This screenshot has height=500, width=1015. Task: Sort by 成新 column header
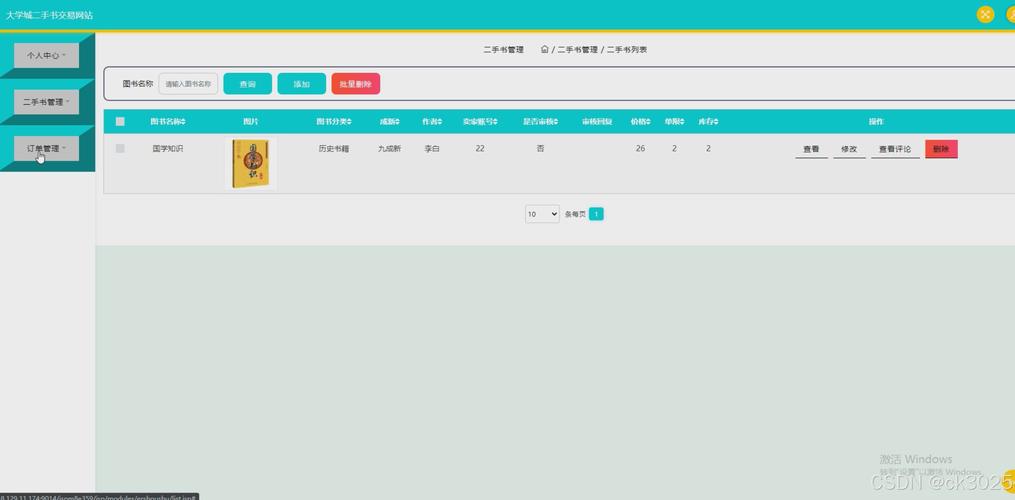(389, 122)
